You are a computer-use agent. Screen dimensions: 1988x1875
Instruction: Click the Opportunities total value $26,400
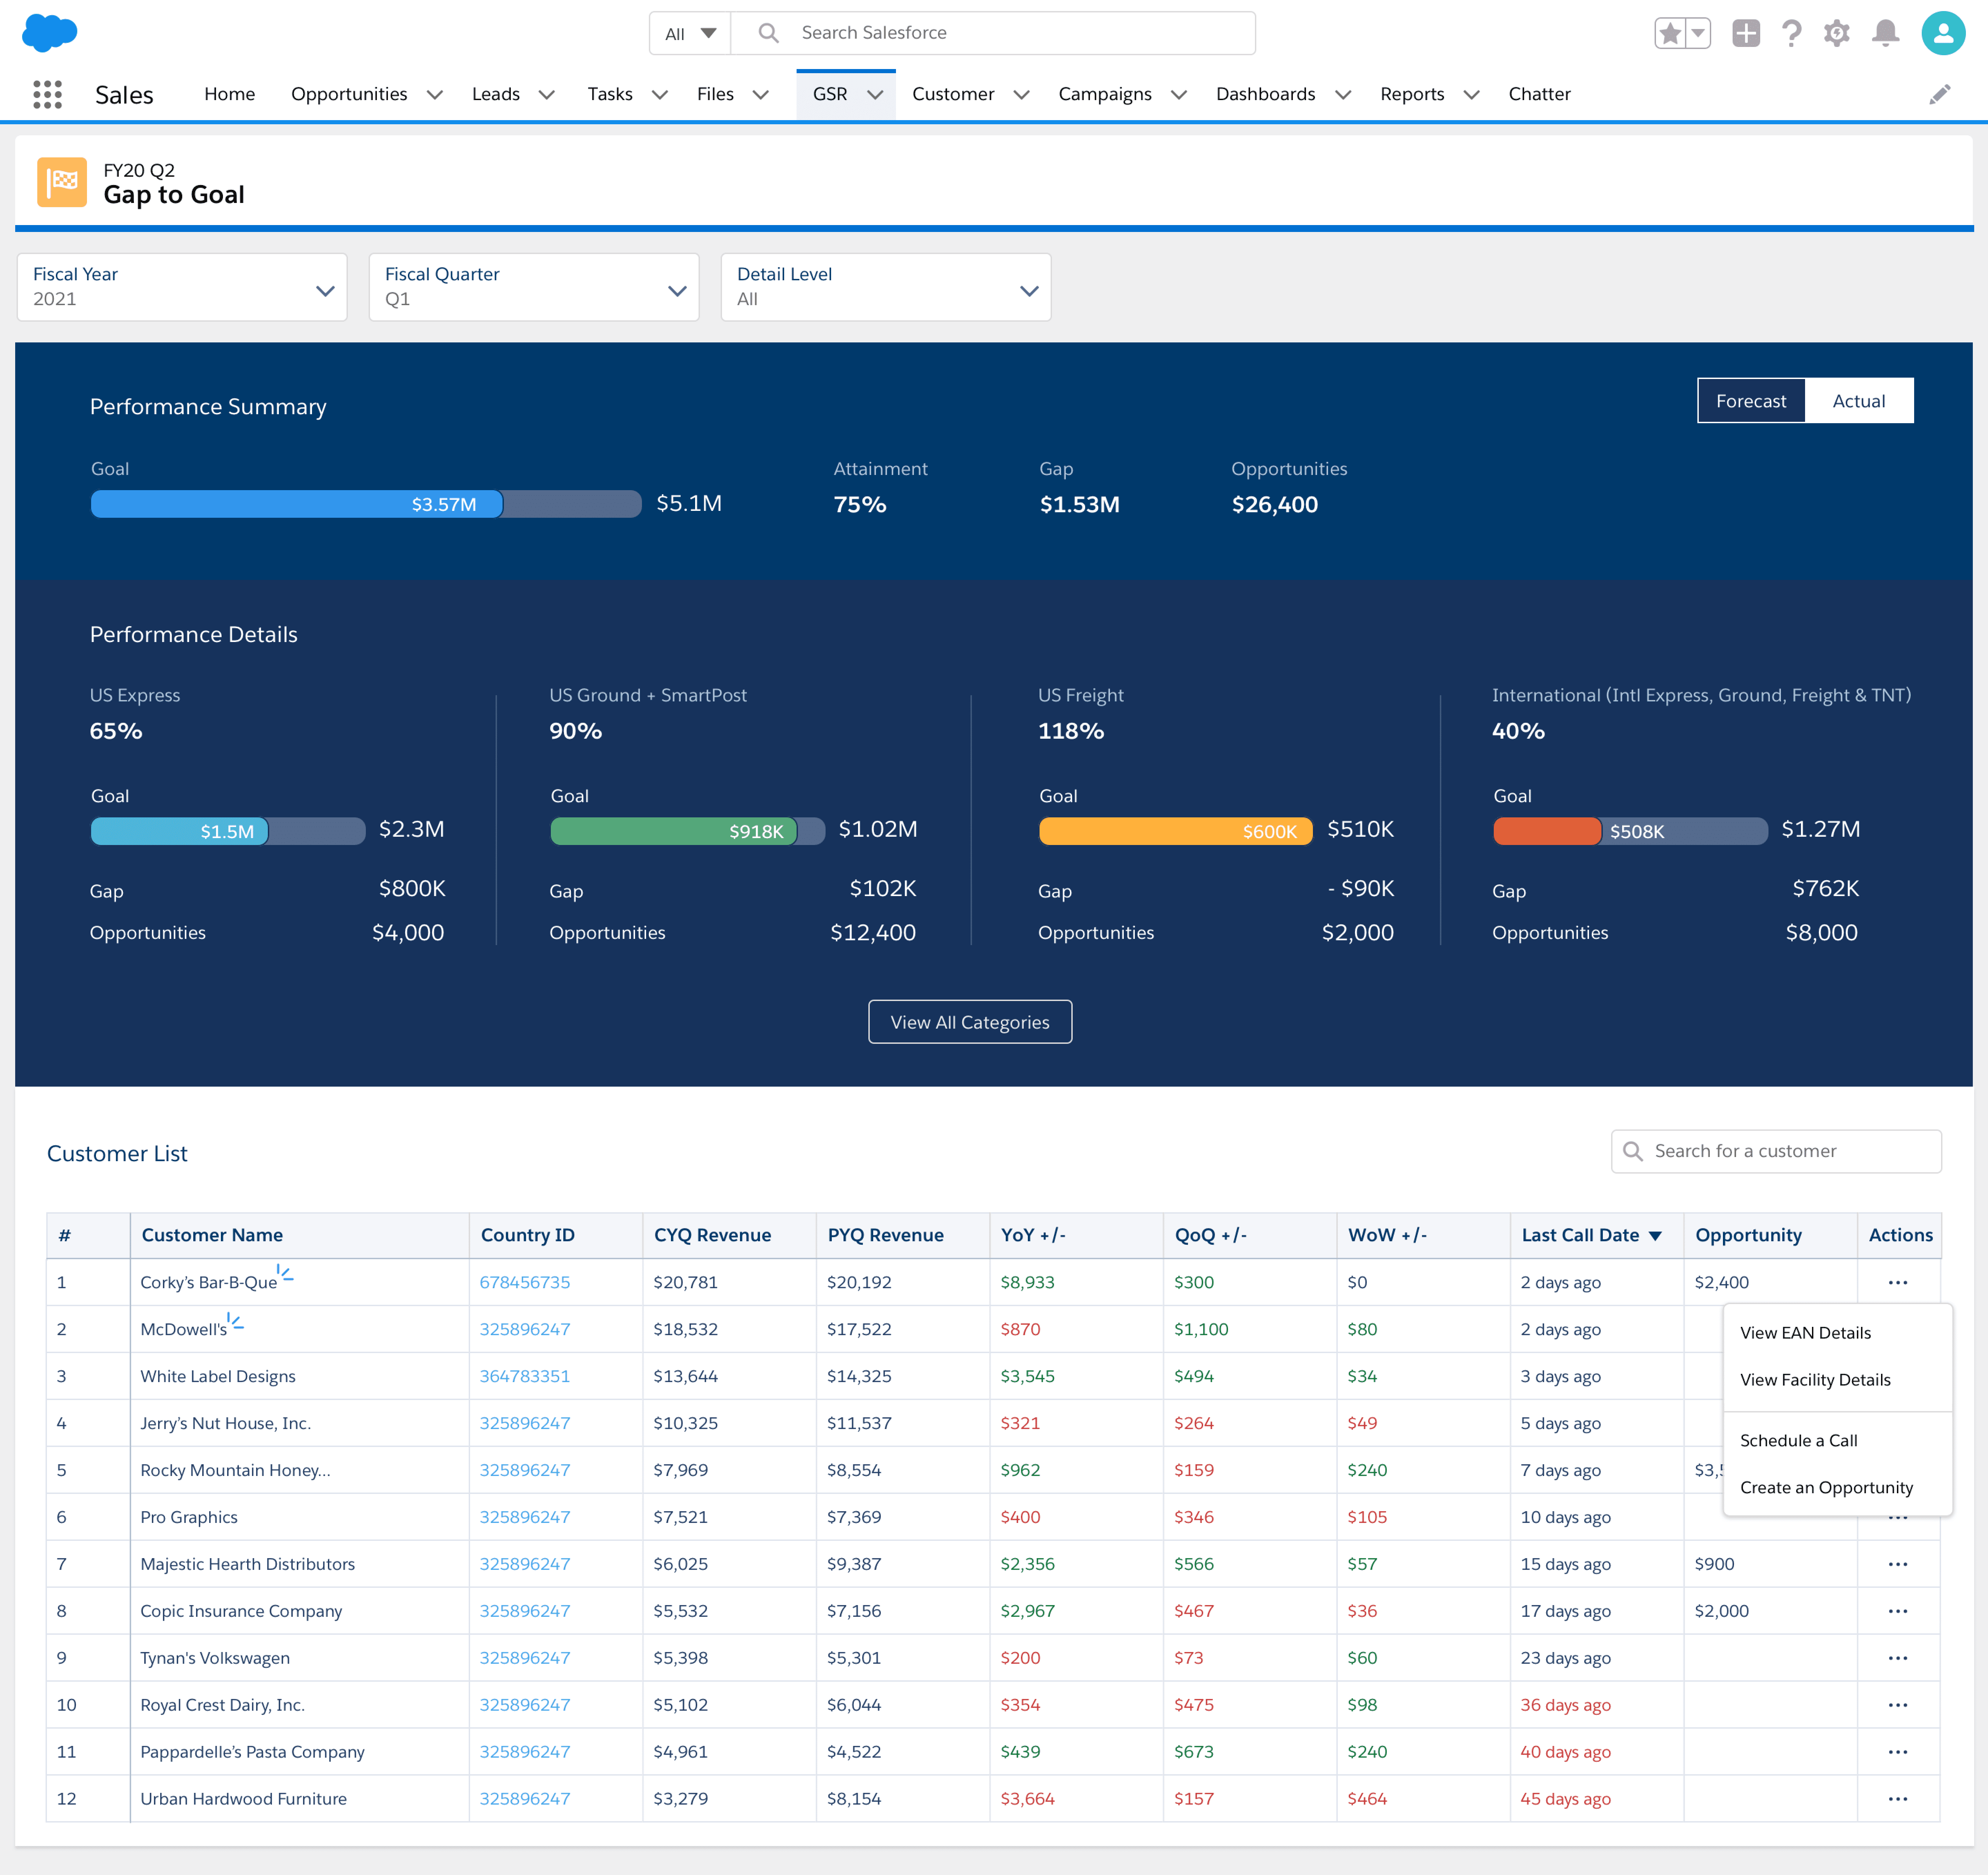pos(1275,505)
